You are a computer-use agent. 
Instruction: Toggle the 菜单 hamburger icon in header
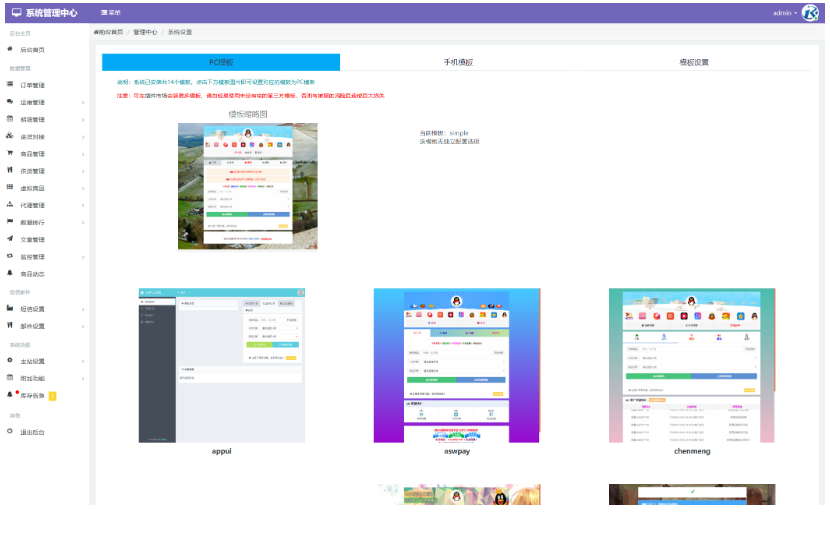[x=105, y=13]
